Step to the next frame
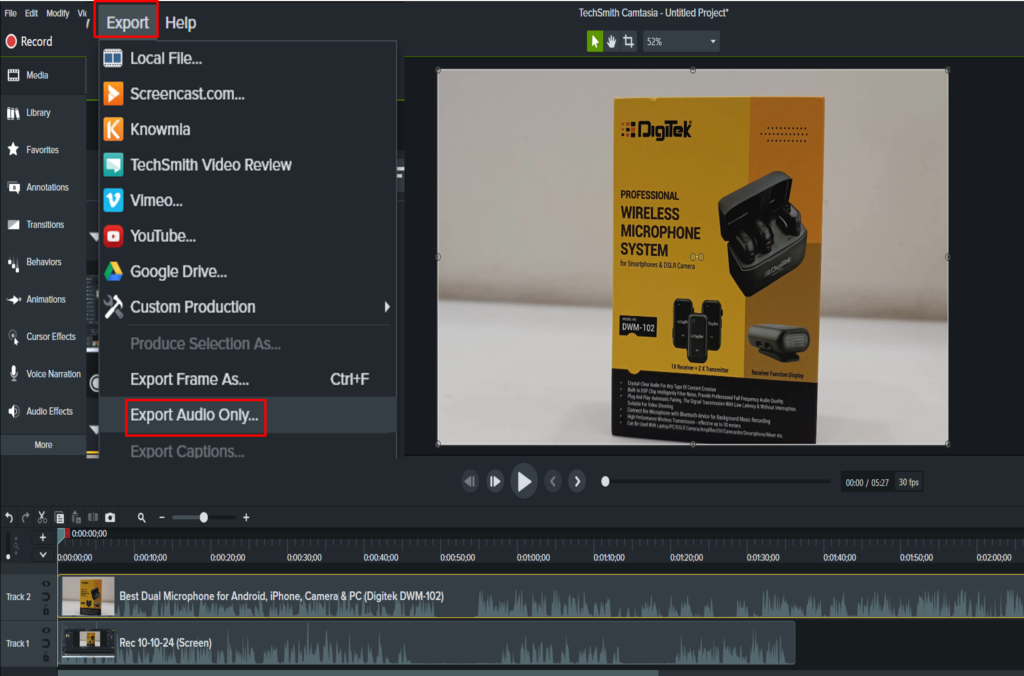The width and height of the screenshot is (1024, 676). tap(495, 482)
